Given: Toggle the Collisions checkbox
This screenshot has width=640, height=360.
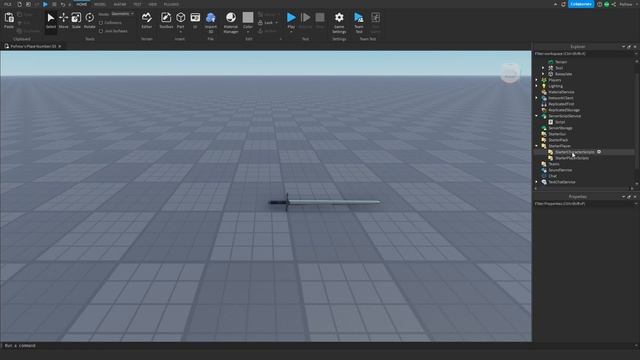Looking at the screenshot, I should [101, 23].
